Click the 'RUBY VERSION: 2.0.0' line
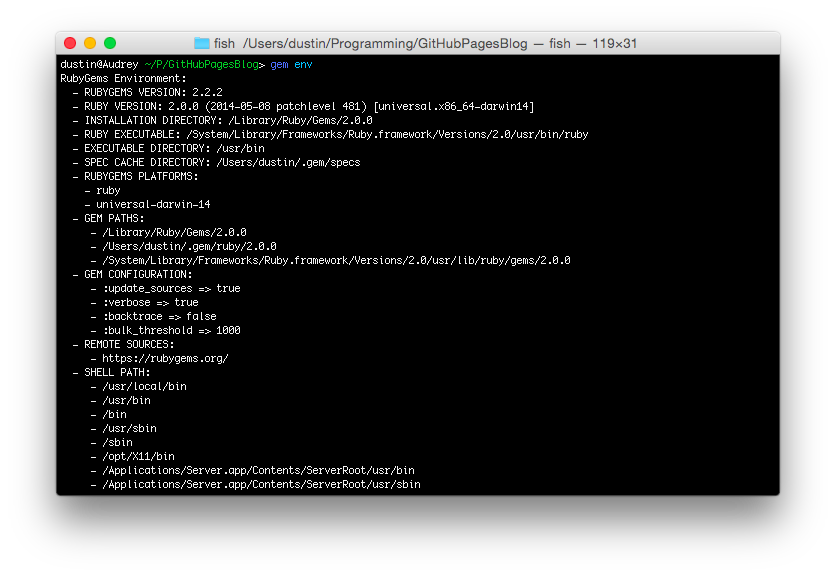Viewport: 836px width, 576px height. pyautogui.click(x=303, y=106)
